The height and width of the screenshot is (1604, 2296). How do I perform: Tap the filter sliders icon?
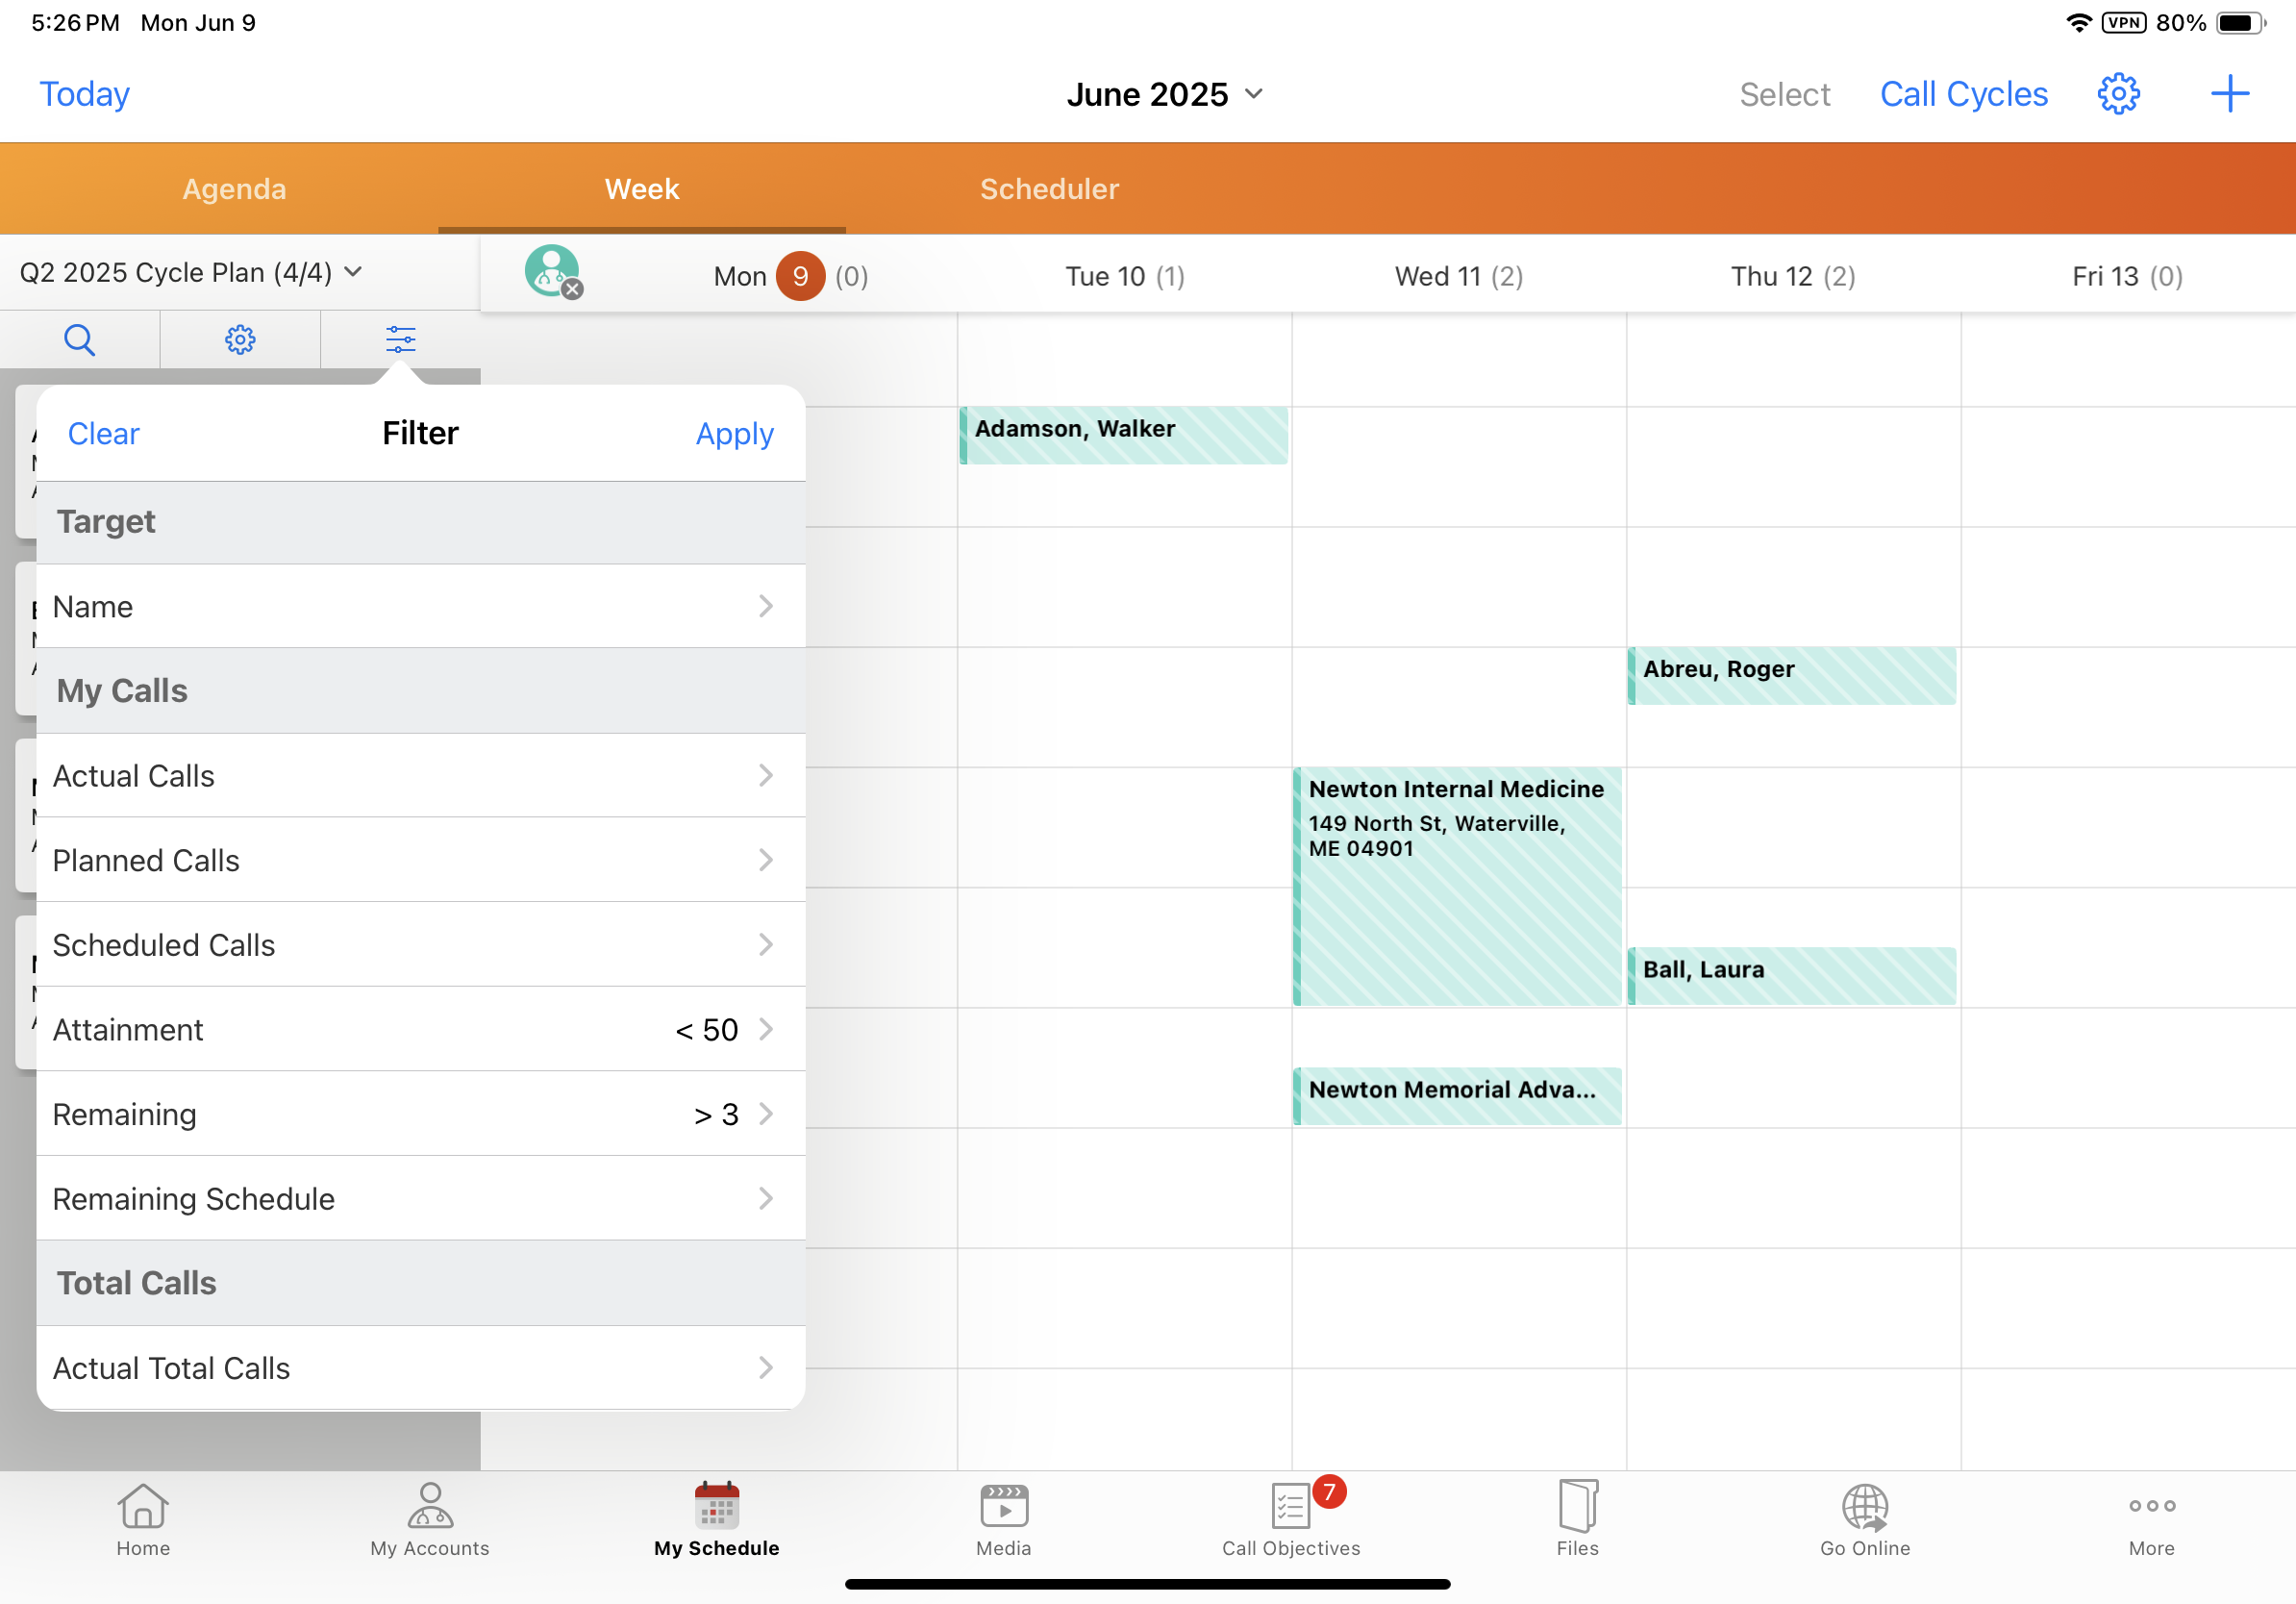click(x=400, y=340)
